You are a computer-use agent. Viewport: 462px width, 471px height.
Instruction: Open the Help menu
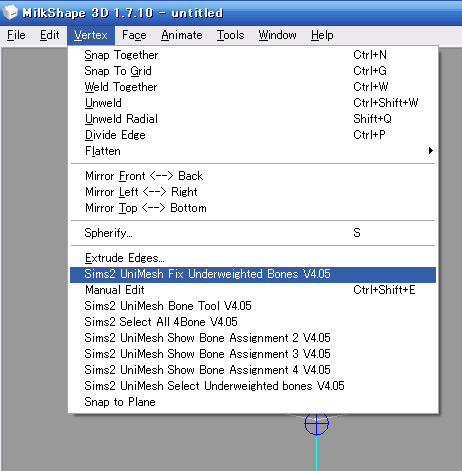click(322, 35)
